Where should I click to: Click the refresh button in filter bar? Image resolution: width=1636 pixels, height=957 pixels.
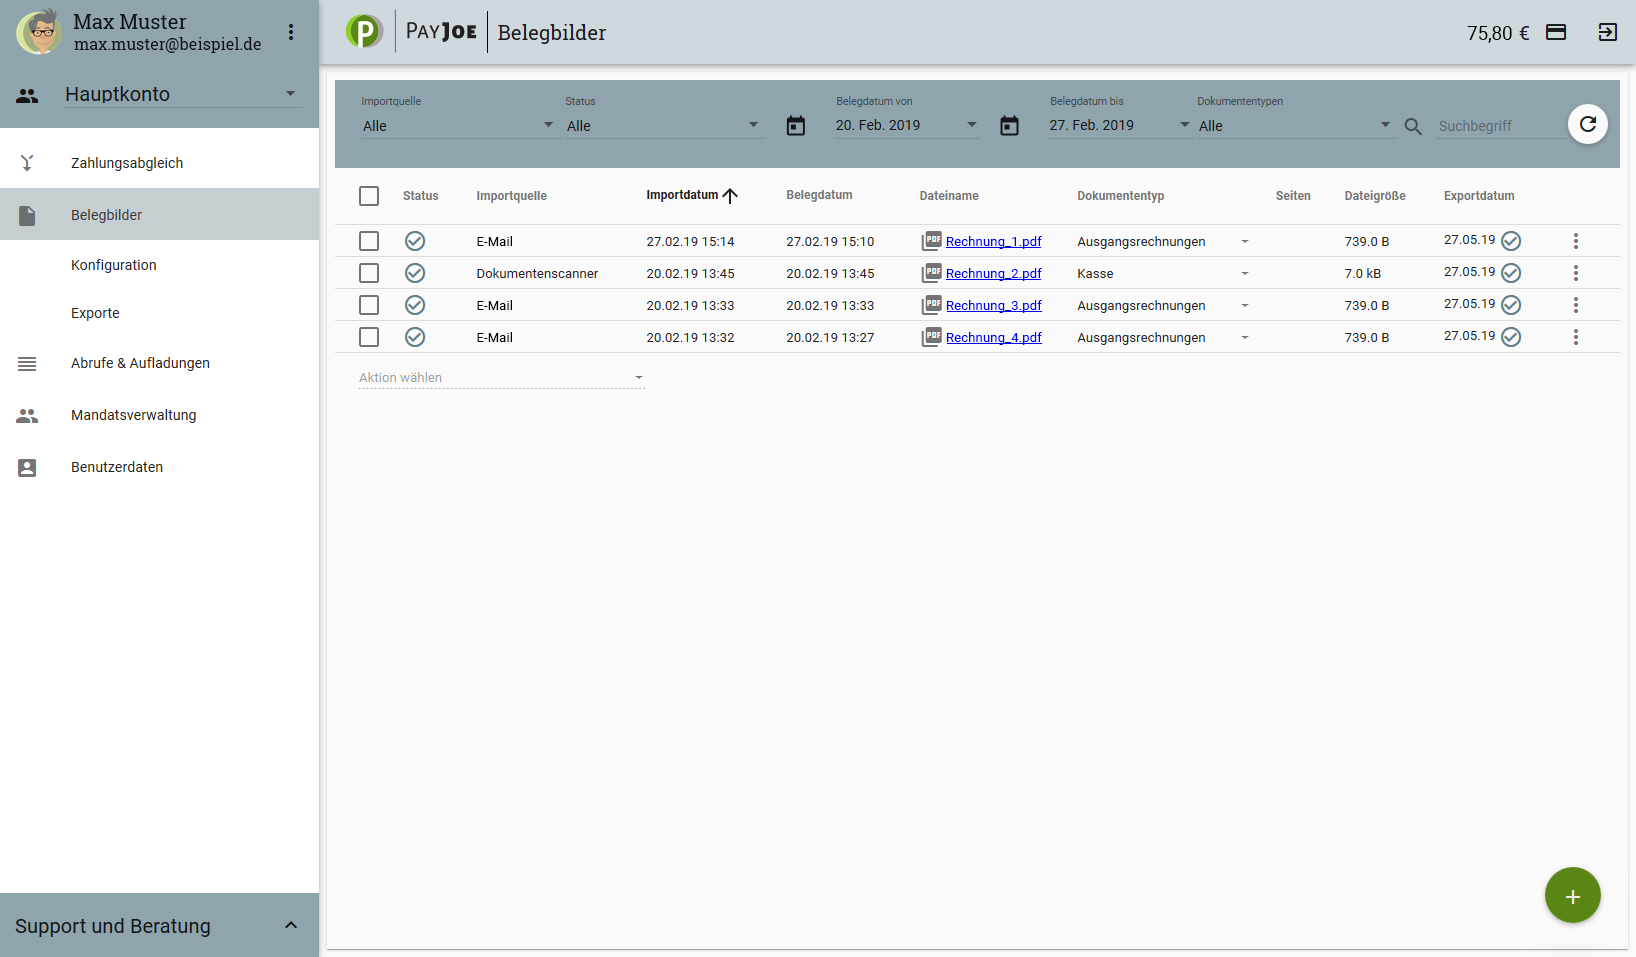(1587, 124)
